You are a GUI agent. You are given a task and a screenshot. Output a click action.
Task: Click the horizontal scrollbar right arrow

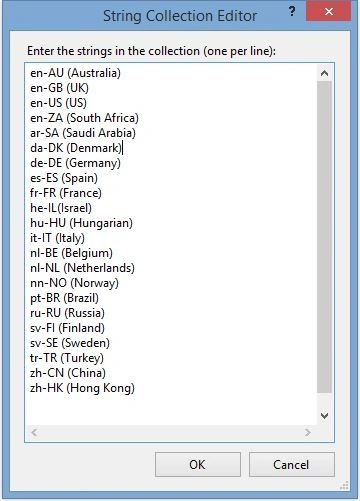pos(308,432)
